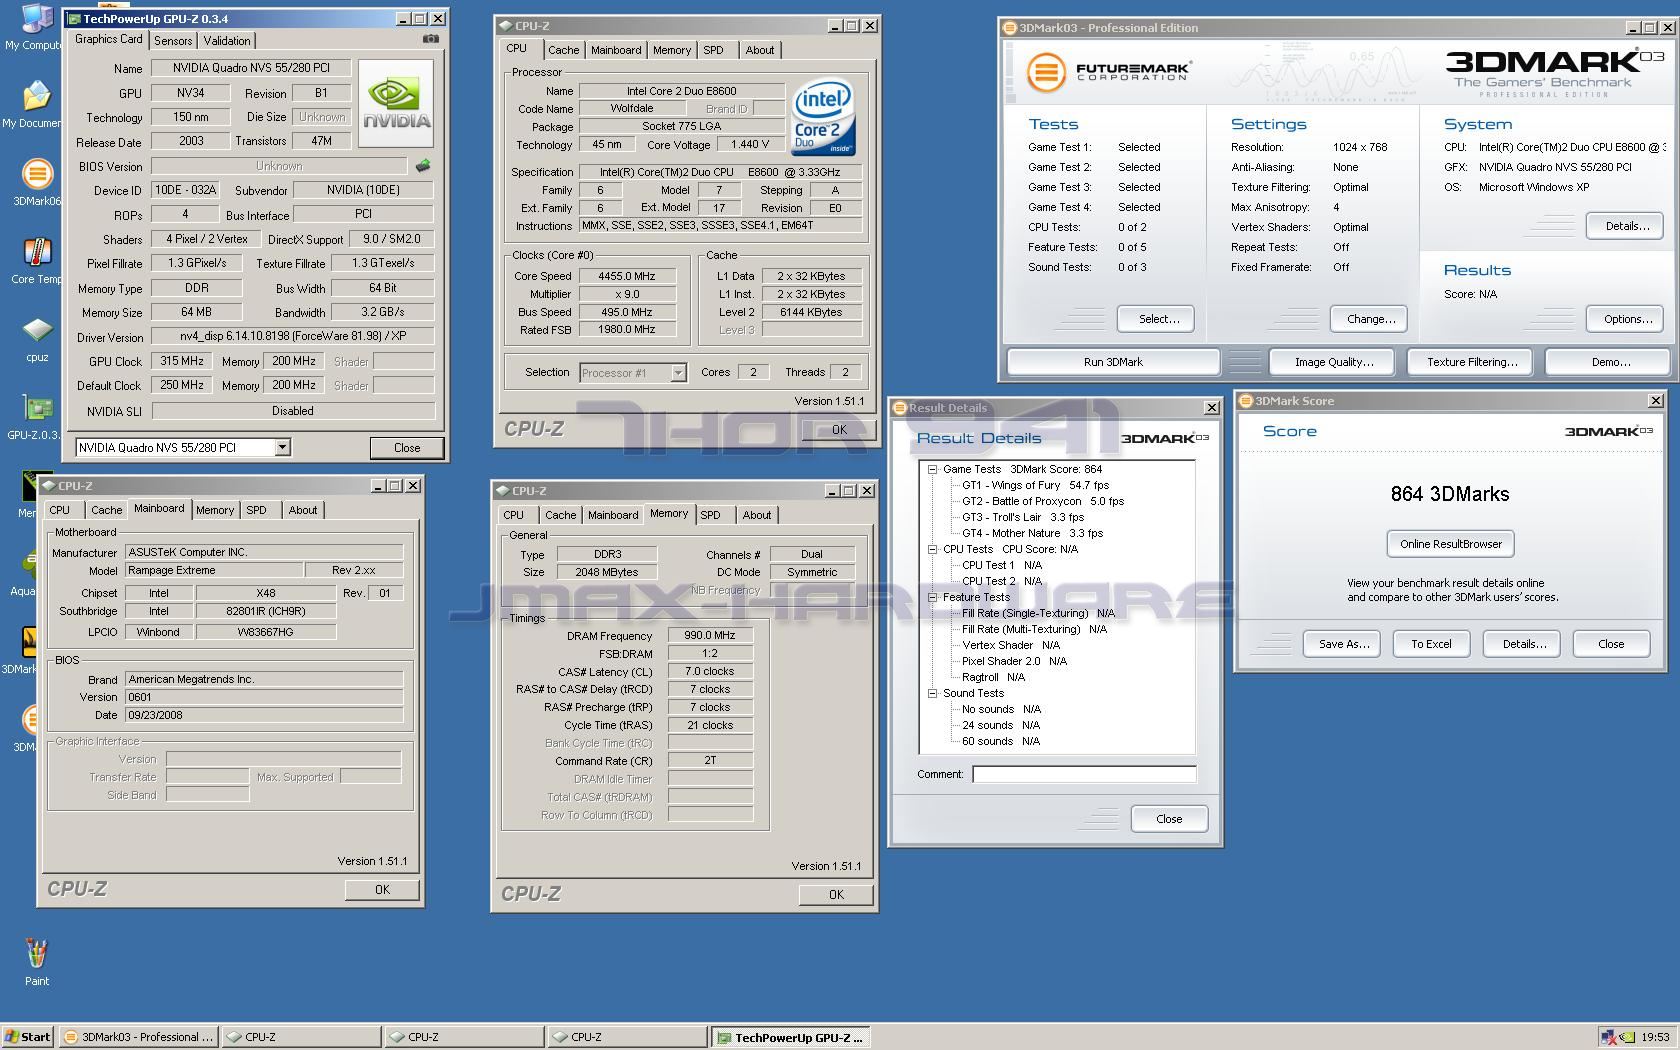The height and width of the screenshot is (1050, 1680).
Task: Collapse the Game Tests tree node
Action: click(932, 469)
